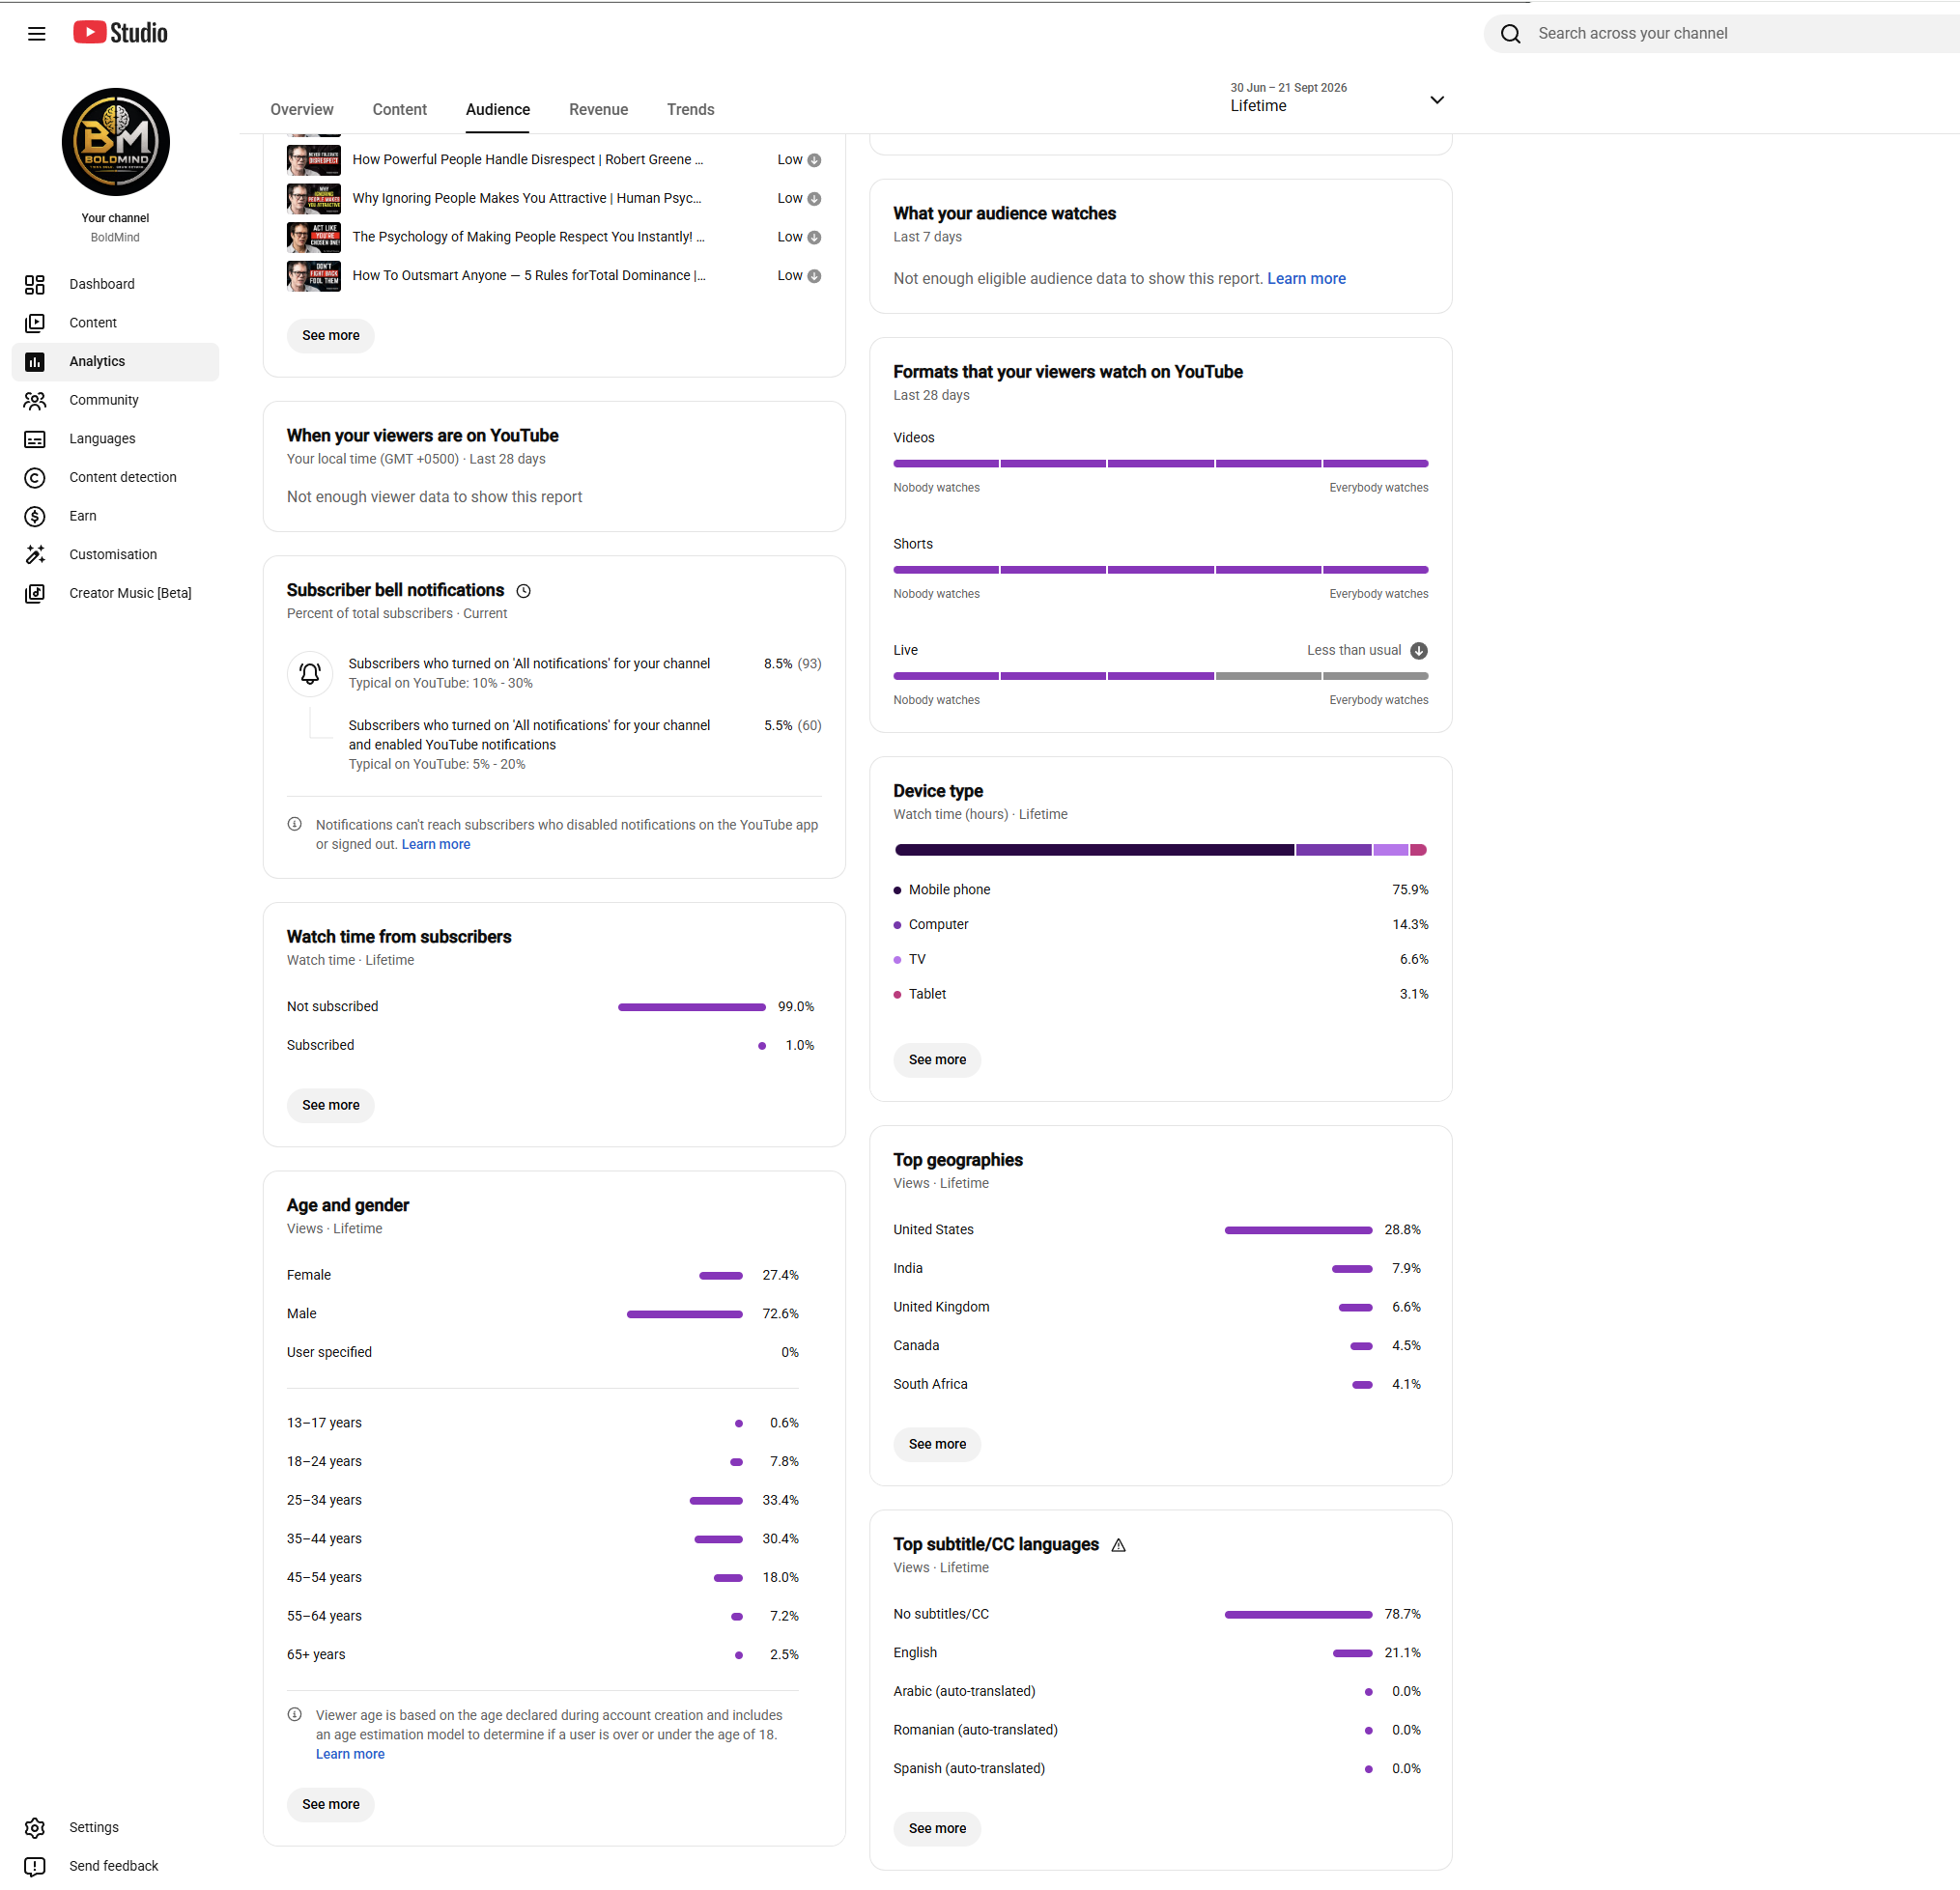Click the Live 'Less than usual' down-arrow icon

click(1418, 651)
